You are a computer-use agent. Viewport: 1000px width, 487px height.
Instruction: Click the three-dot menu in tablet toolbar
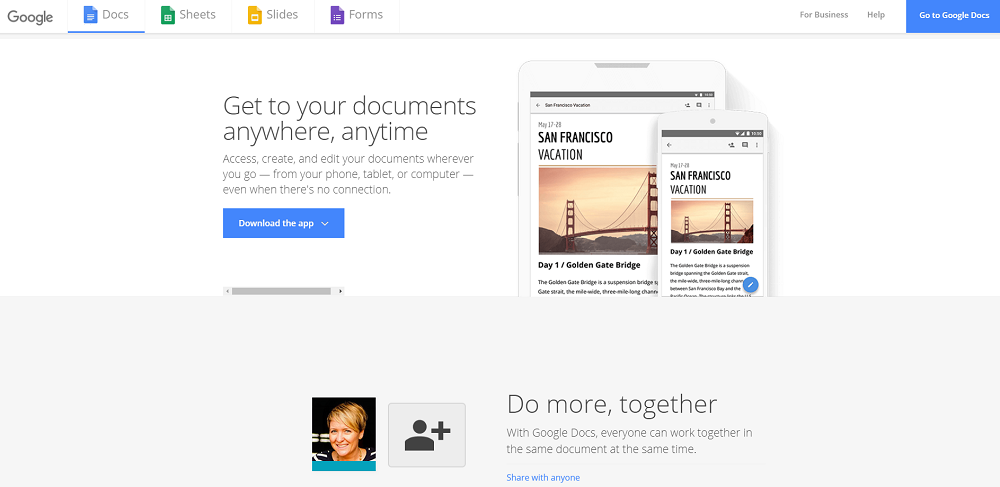click(x=709, y=105)
